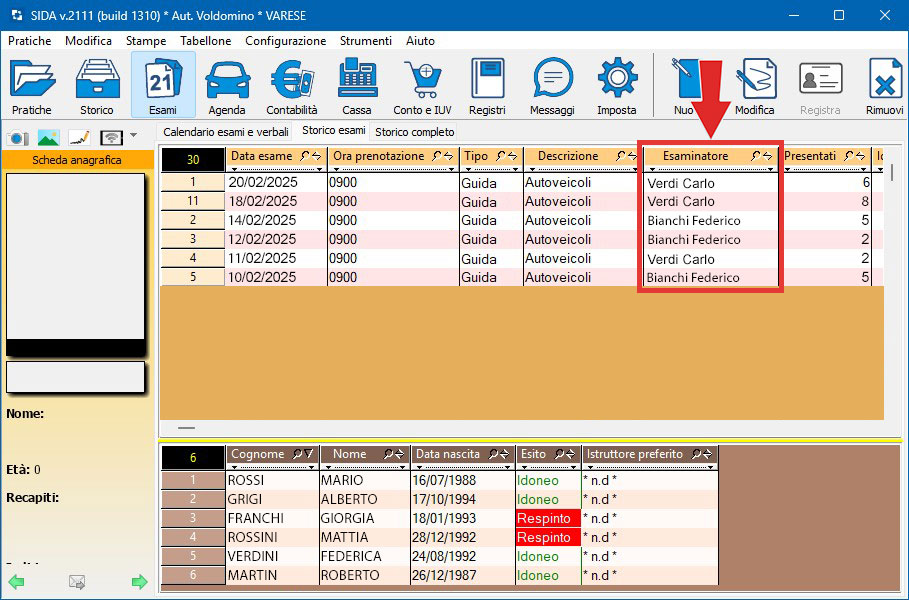Open the Storico archive drawer icon
Screen dimensions: 909x600
[96, 85]
